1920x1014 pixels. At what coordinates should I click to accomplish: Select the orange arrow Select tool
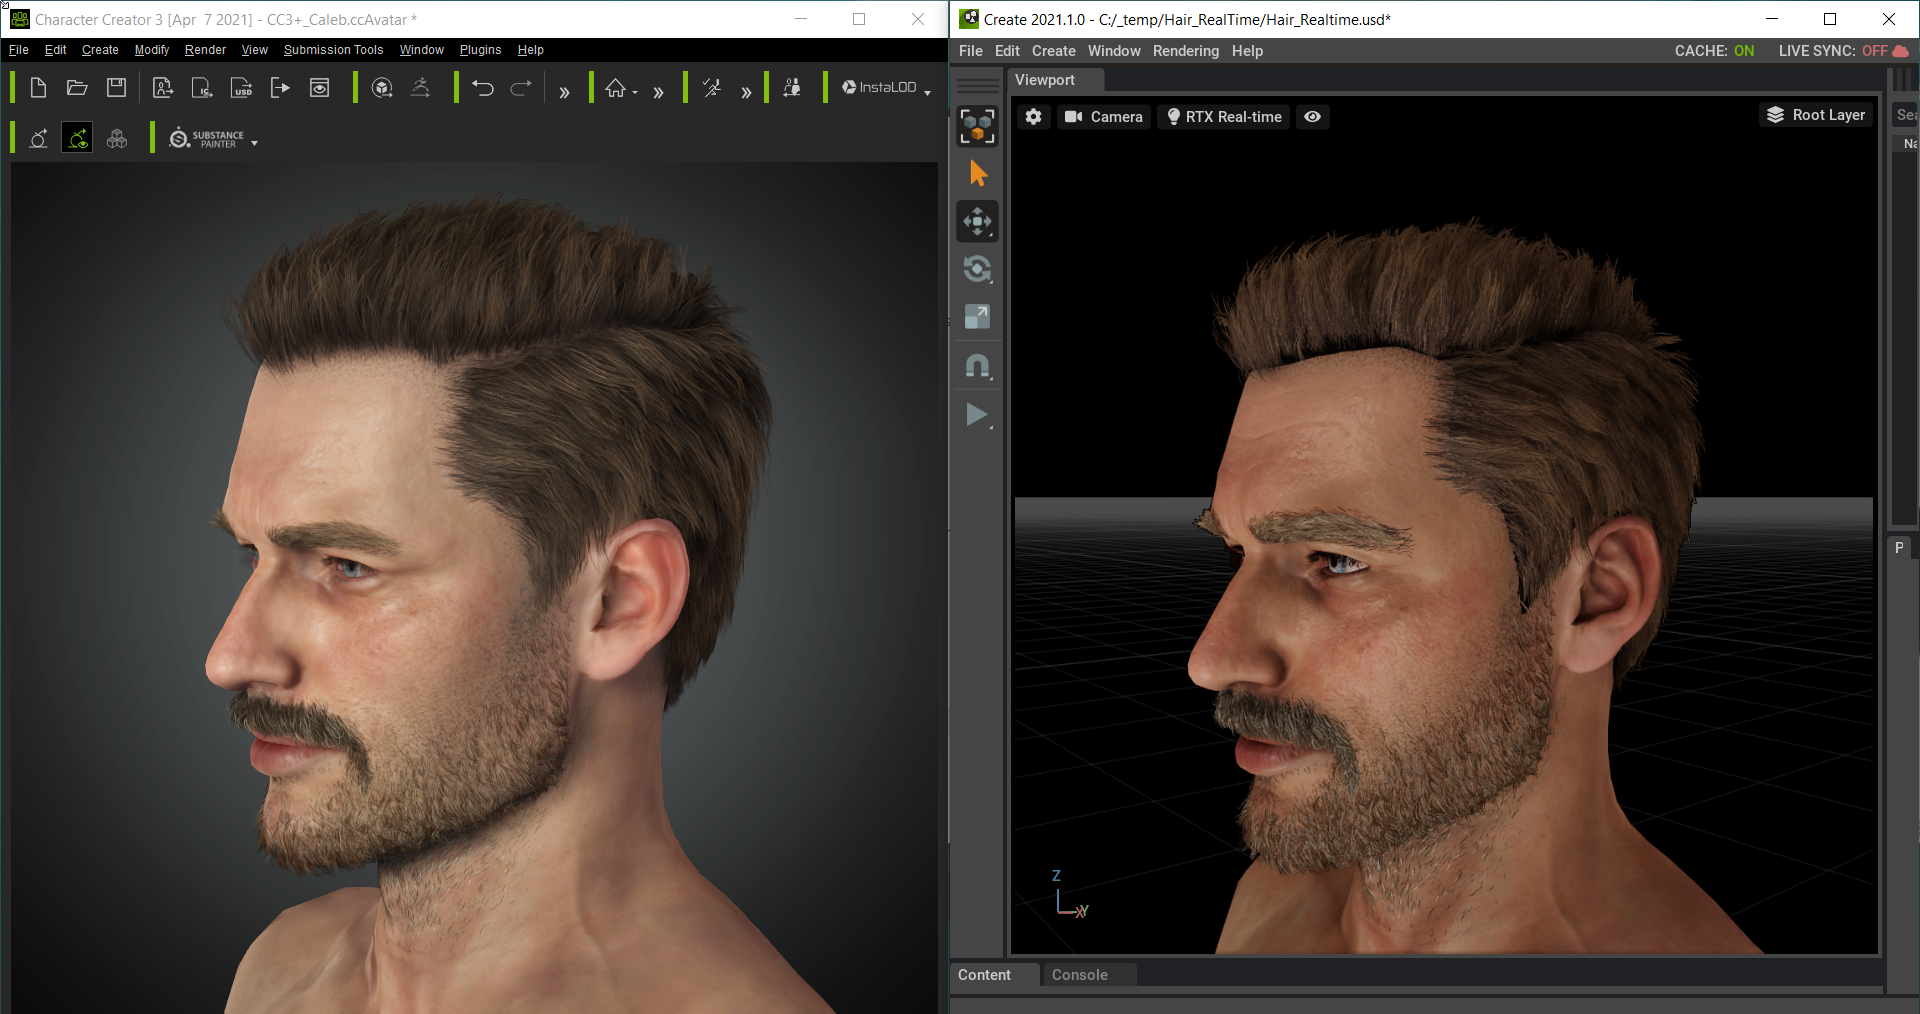pos(978,174)
